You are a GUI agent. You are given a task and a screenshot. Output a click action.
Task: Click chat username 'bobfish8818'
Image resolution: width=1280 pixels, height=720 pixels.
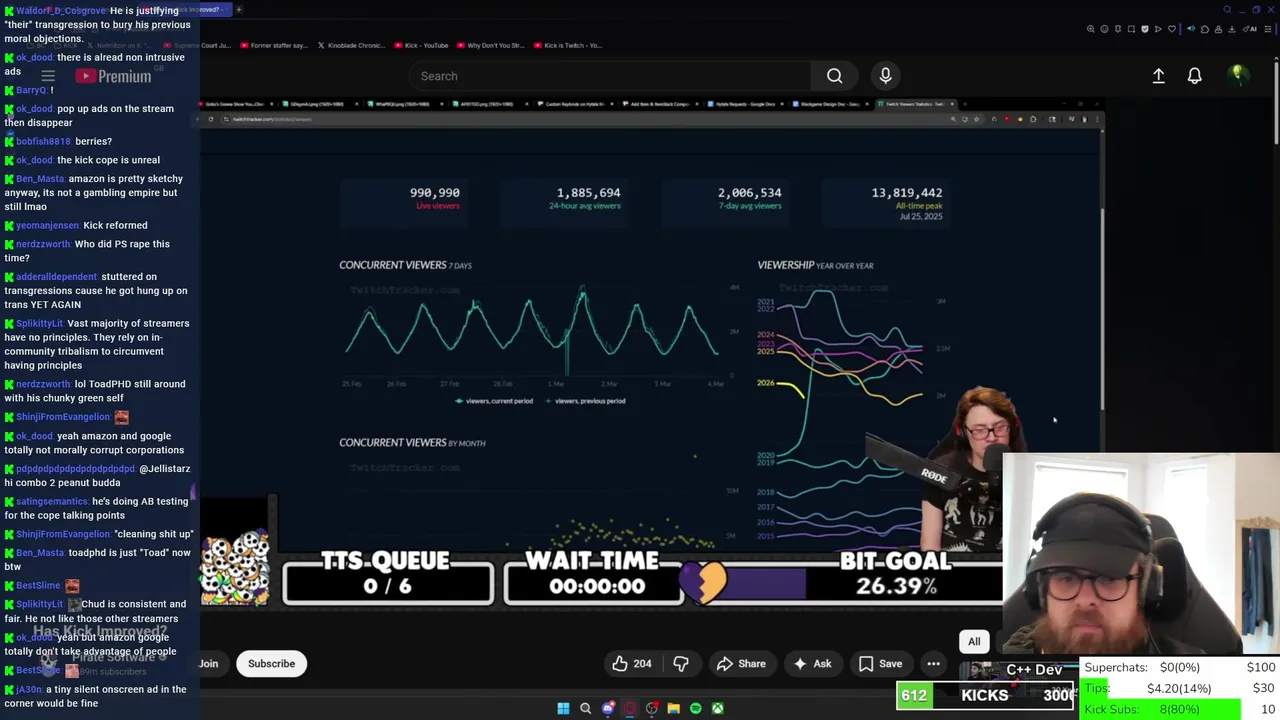pyautogui.click(x=43, y=141)
